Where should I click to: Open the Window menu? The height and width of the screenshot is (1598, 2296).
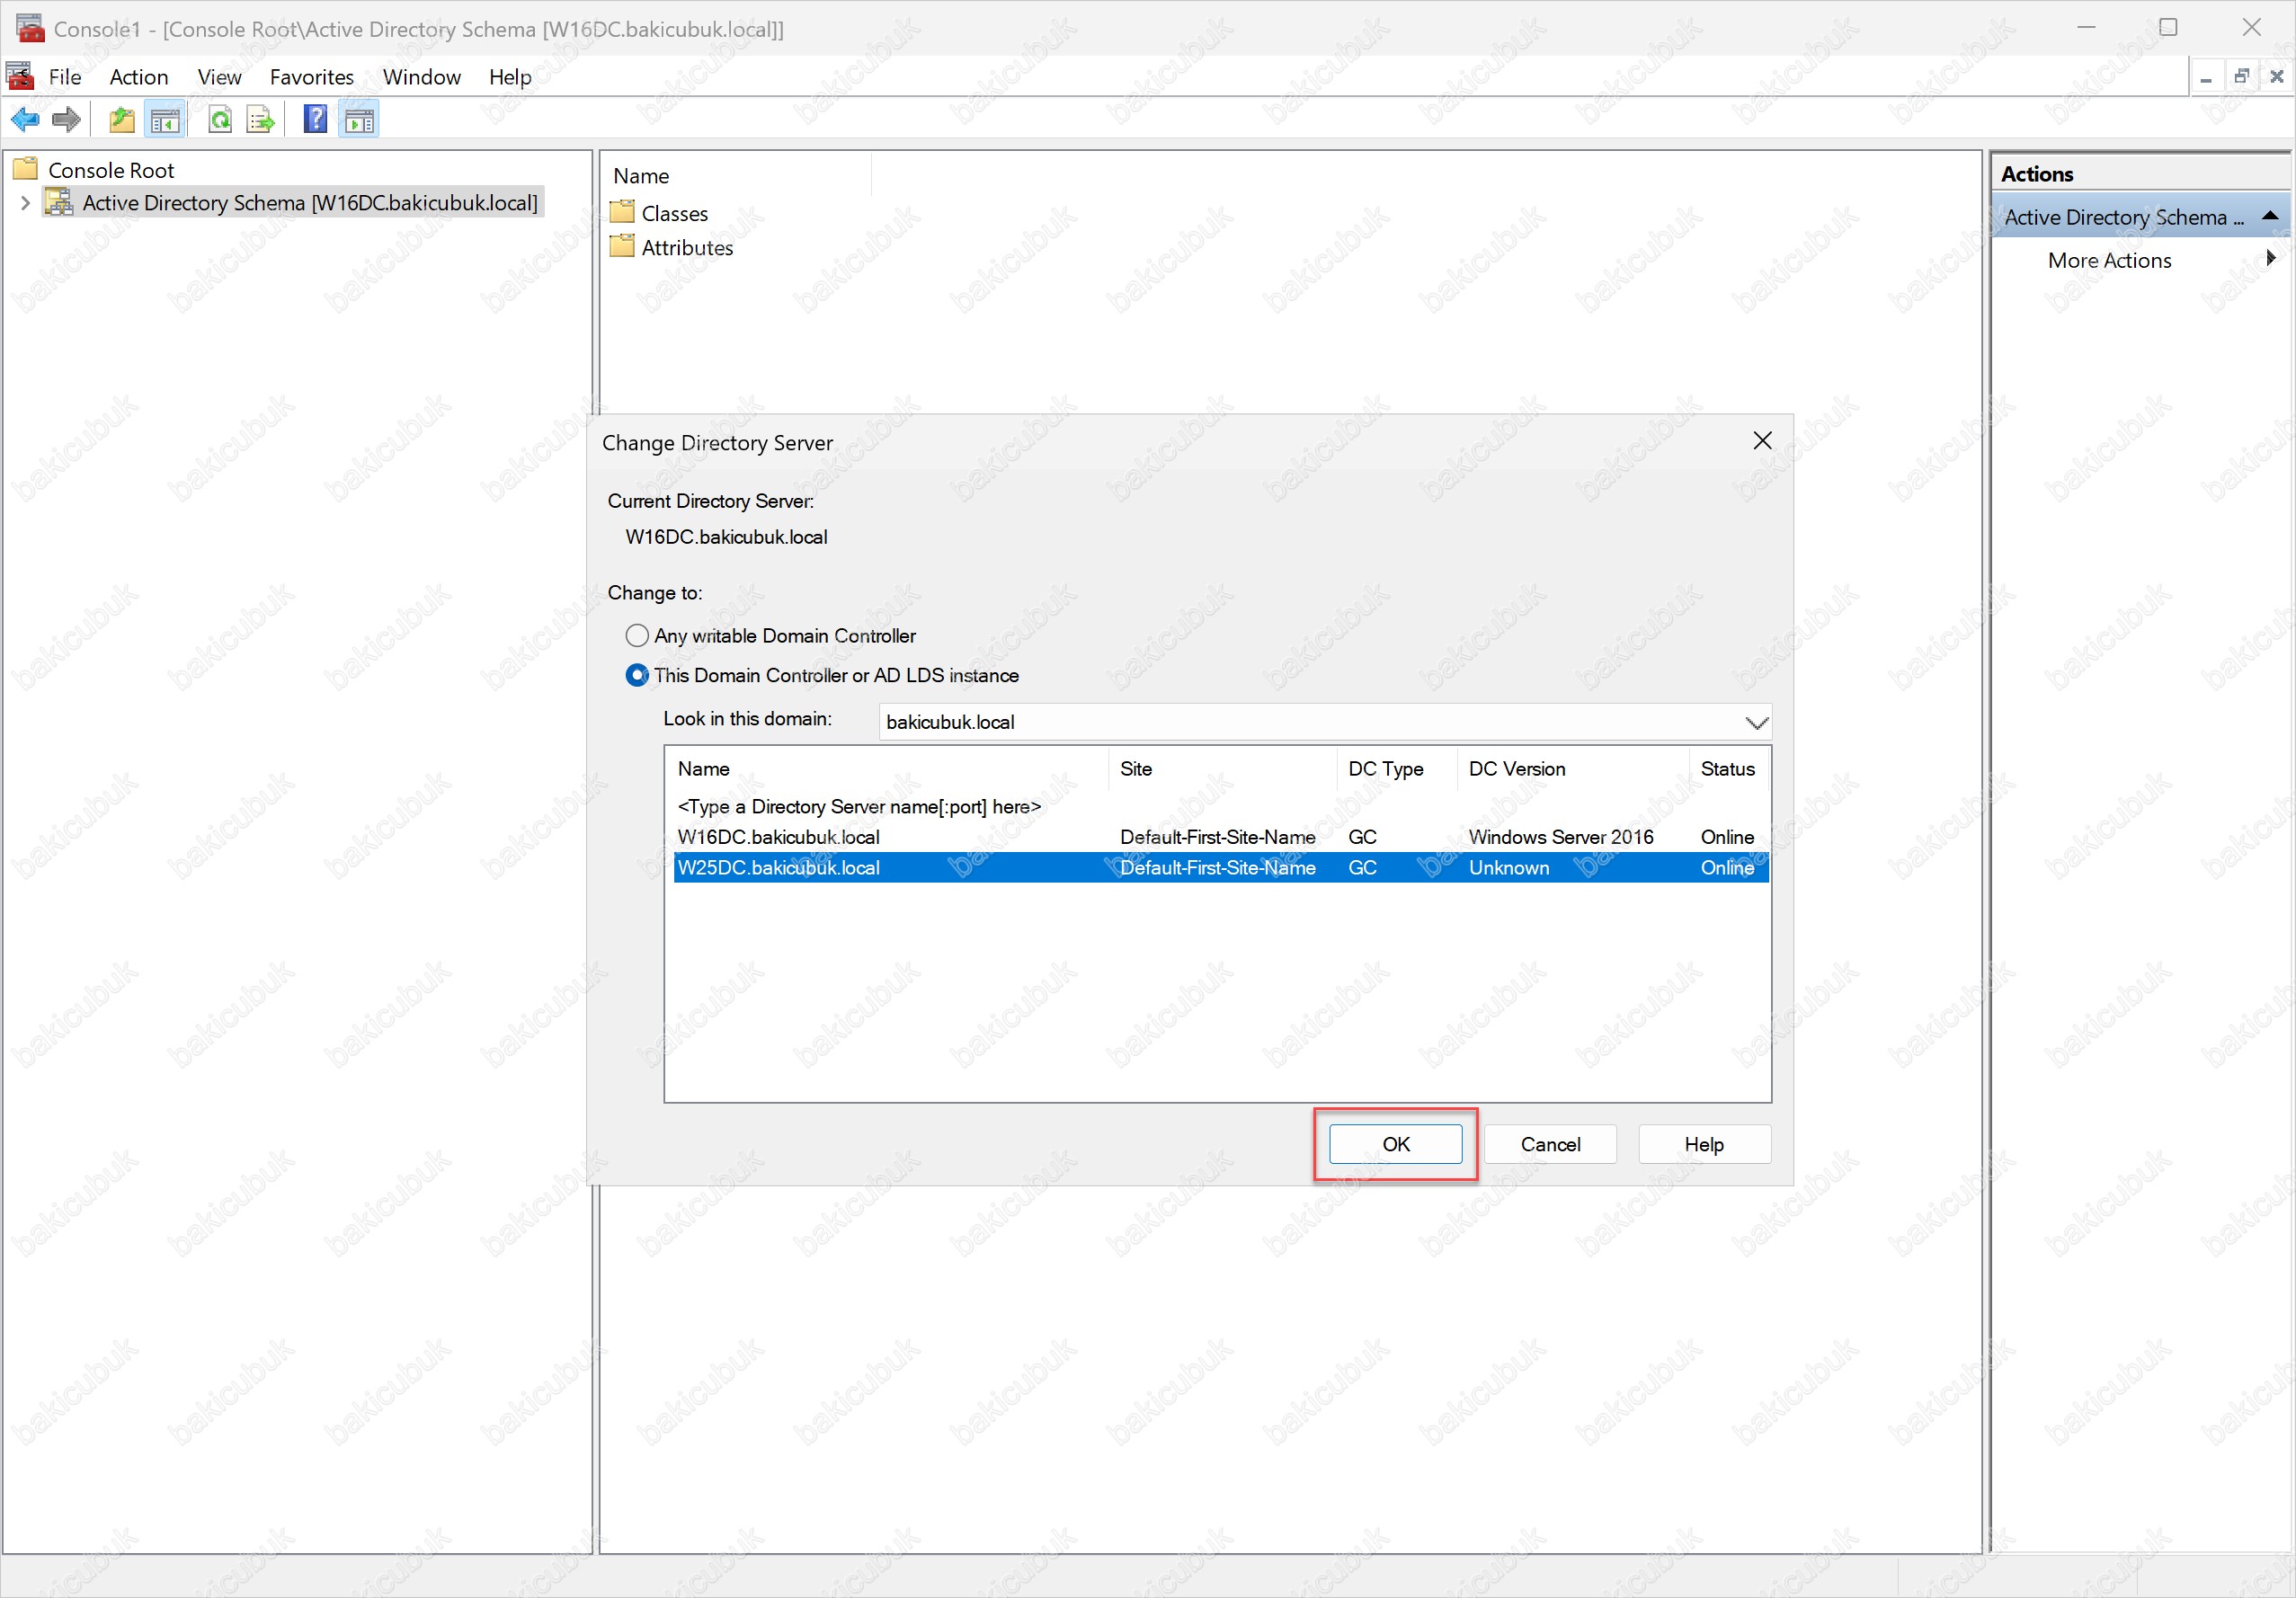(422, 77)
